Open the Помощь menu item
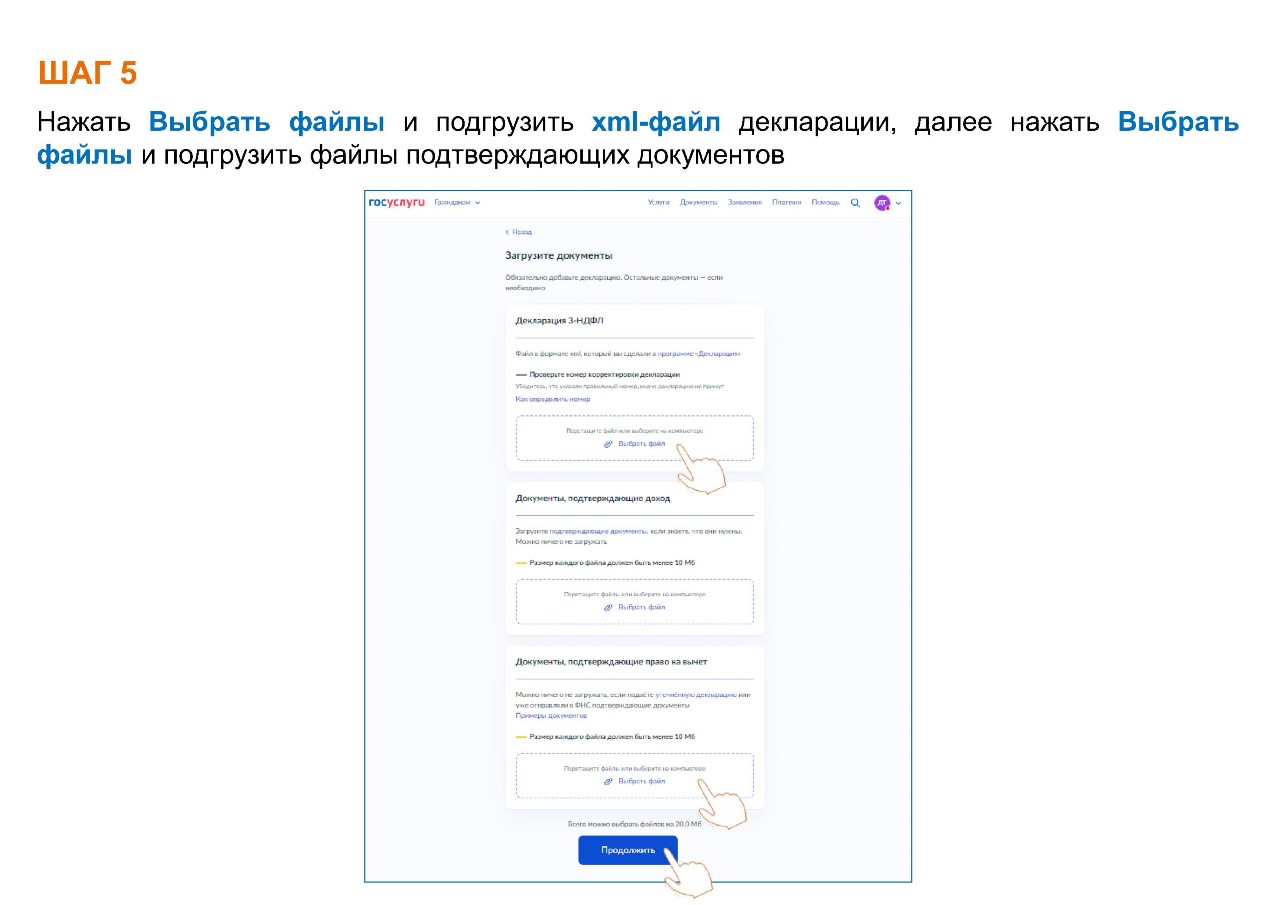Image resolution: width=1280 pixels, height=905 pixels. (825, 203)
